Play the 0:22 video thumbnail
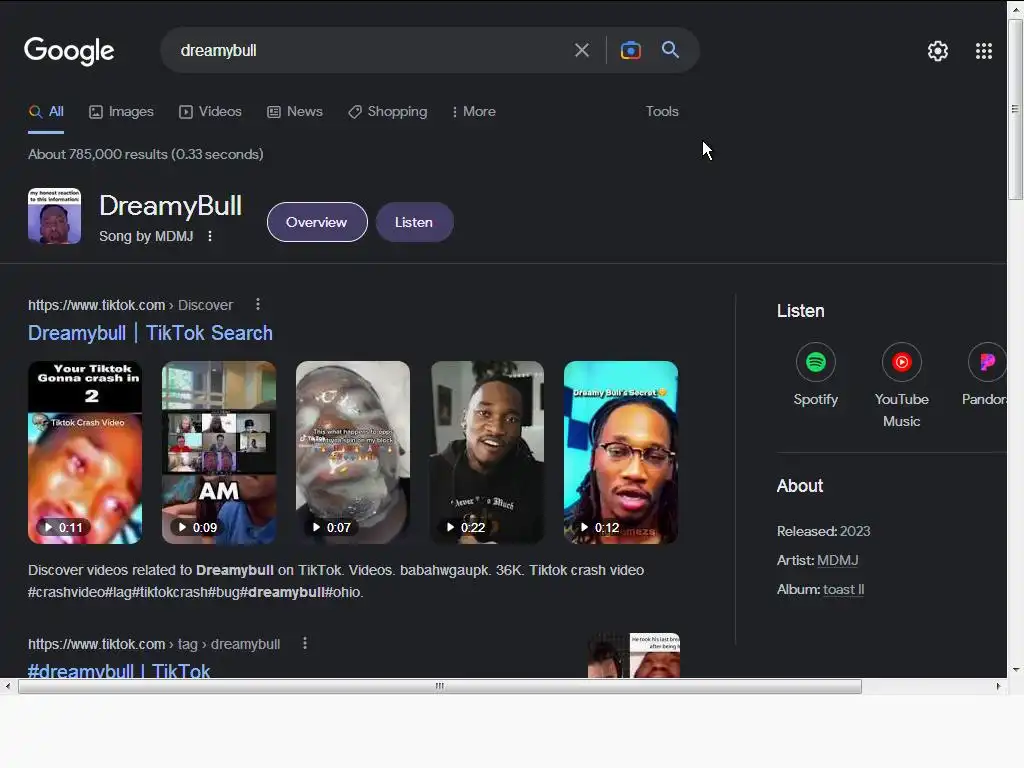1024x768 pixels. point(487,453)
